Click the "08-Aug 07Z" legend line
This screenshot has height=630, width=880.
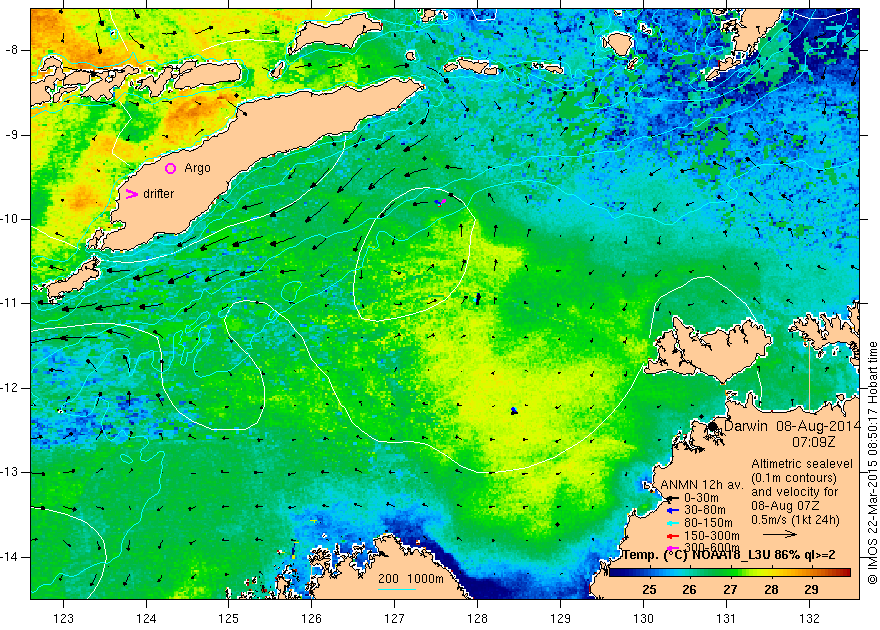click(x=783, y=506)
